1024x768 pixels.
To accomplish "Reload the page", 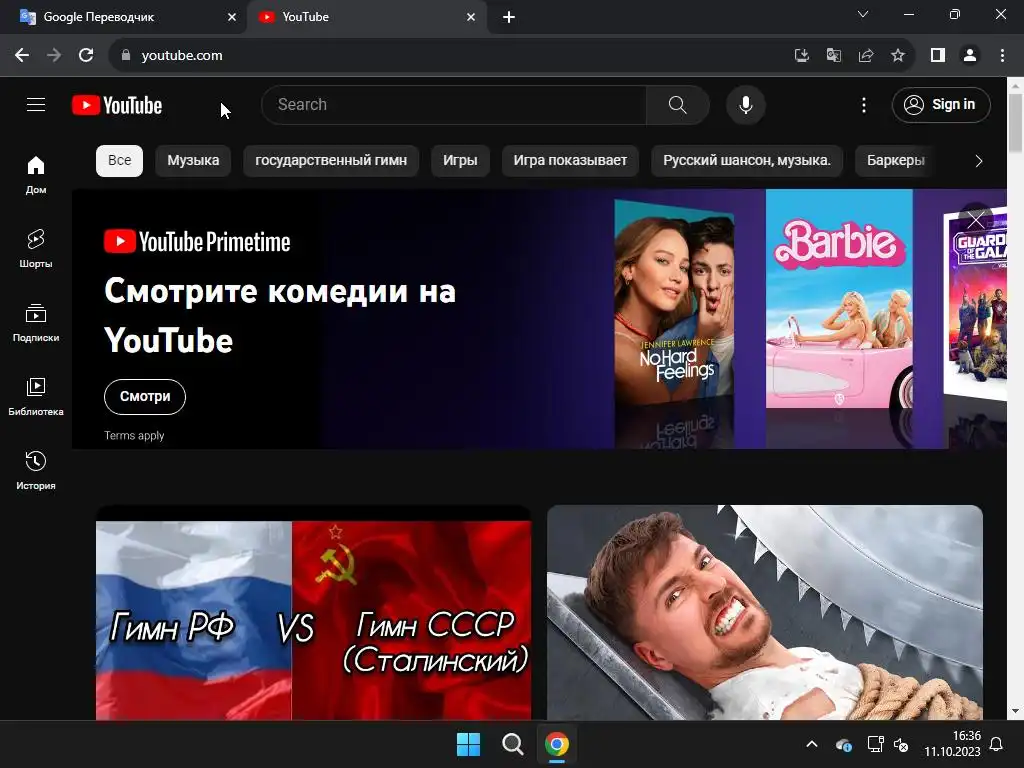I will pos(86,56).
